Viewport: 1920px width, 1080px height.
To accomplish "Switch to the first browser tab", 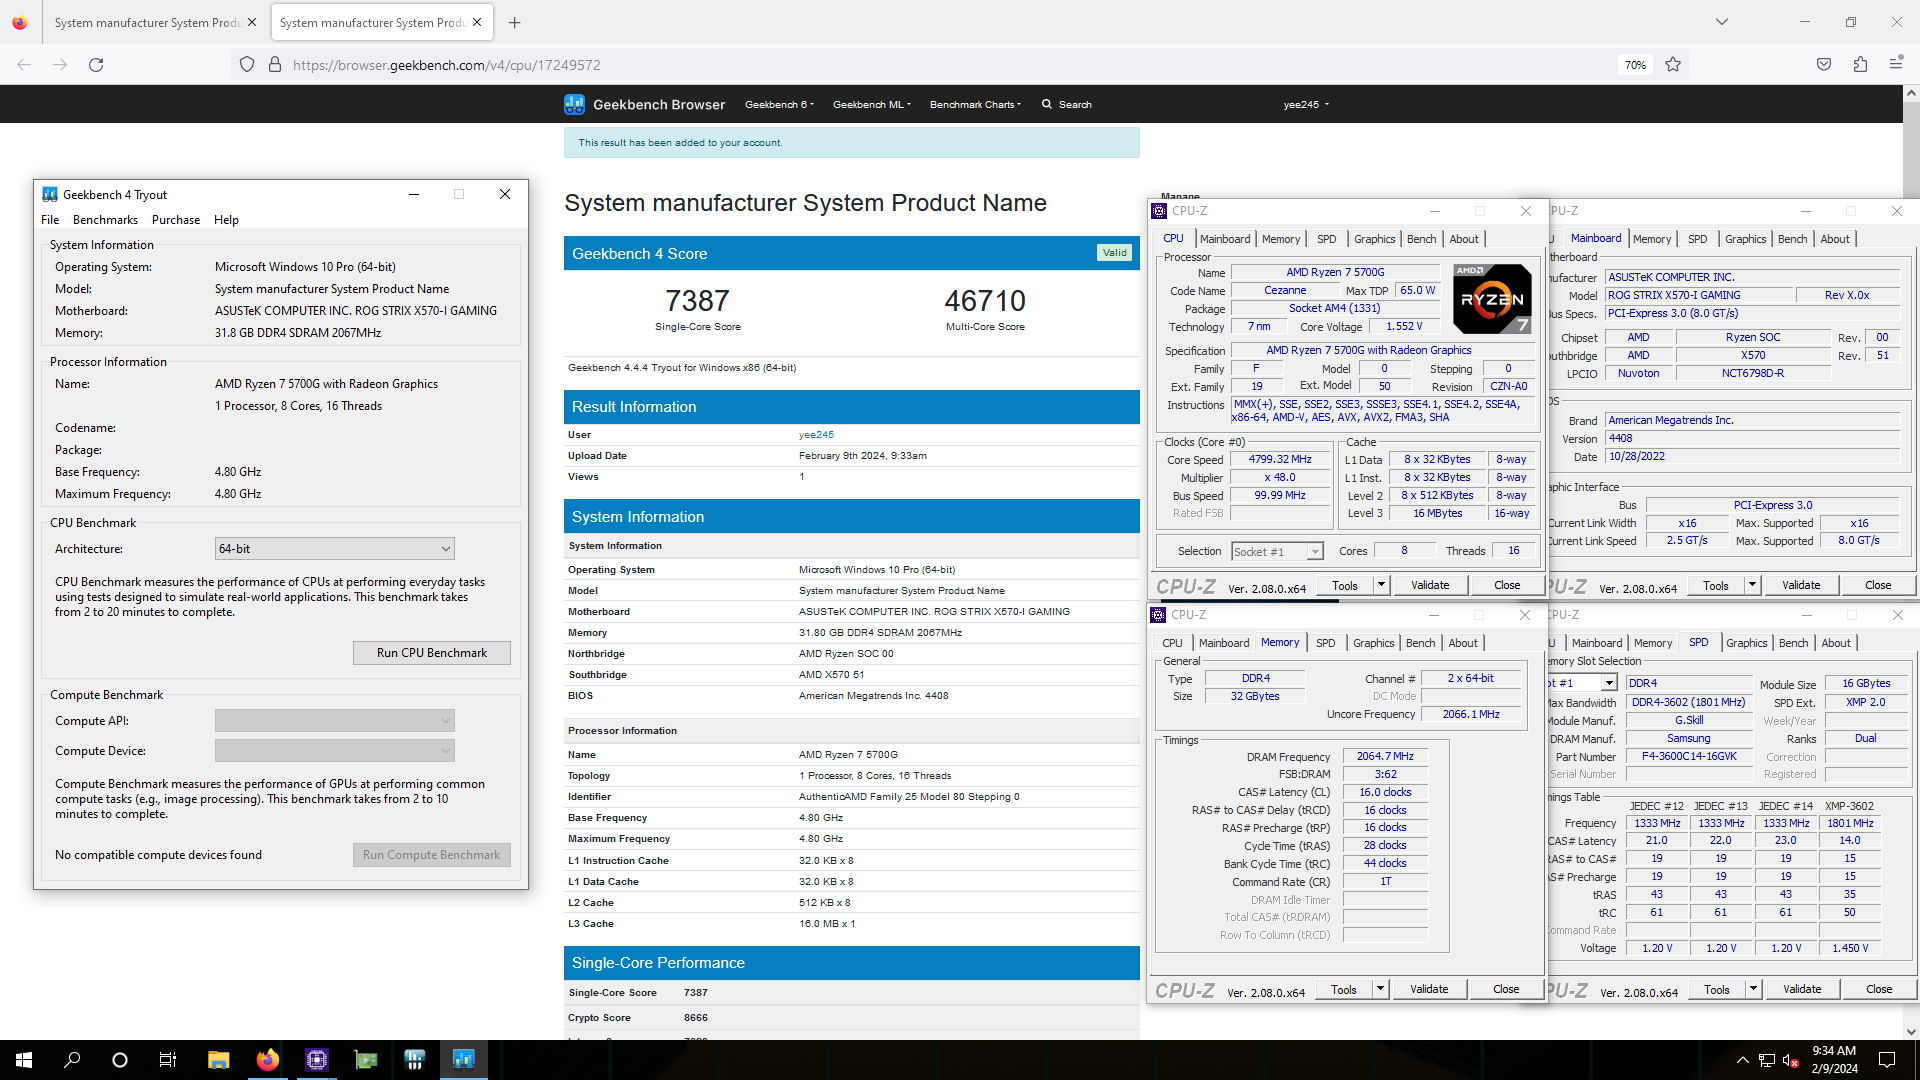I will click(148, 22).
